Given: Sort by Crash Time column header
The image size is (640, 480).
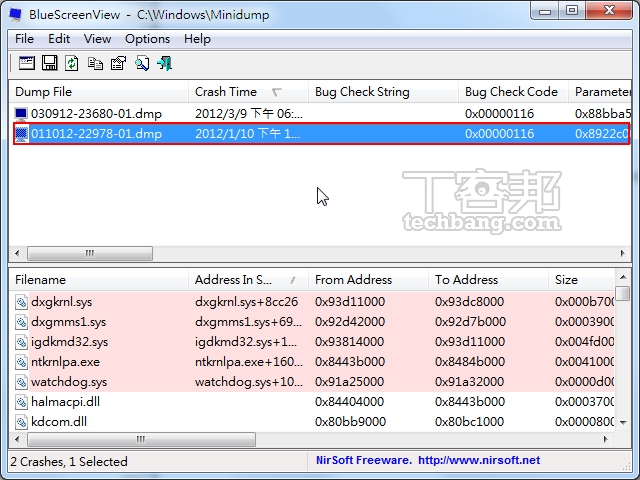Looking at the screenshot, I should (x=226, y=92).
